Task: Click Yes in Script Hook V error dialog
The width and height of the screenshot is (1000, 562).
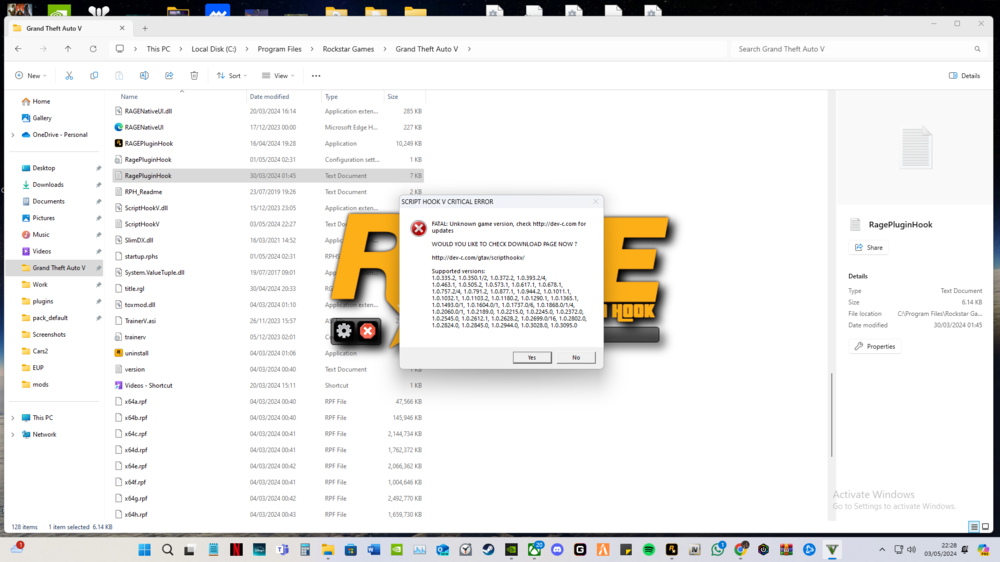Action: [532, 357]
